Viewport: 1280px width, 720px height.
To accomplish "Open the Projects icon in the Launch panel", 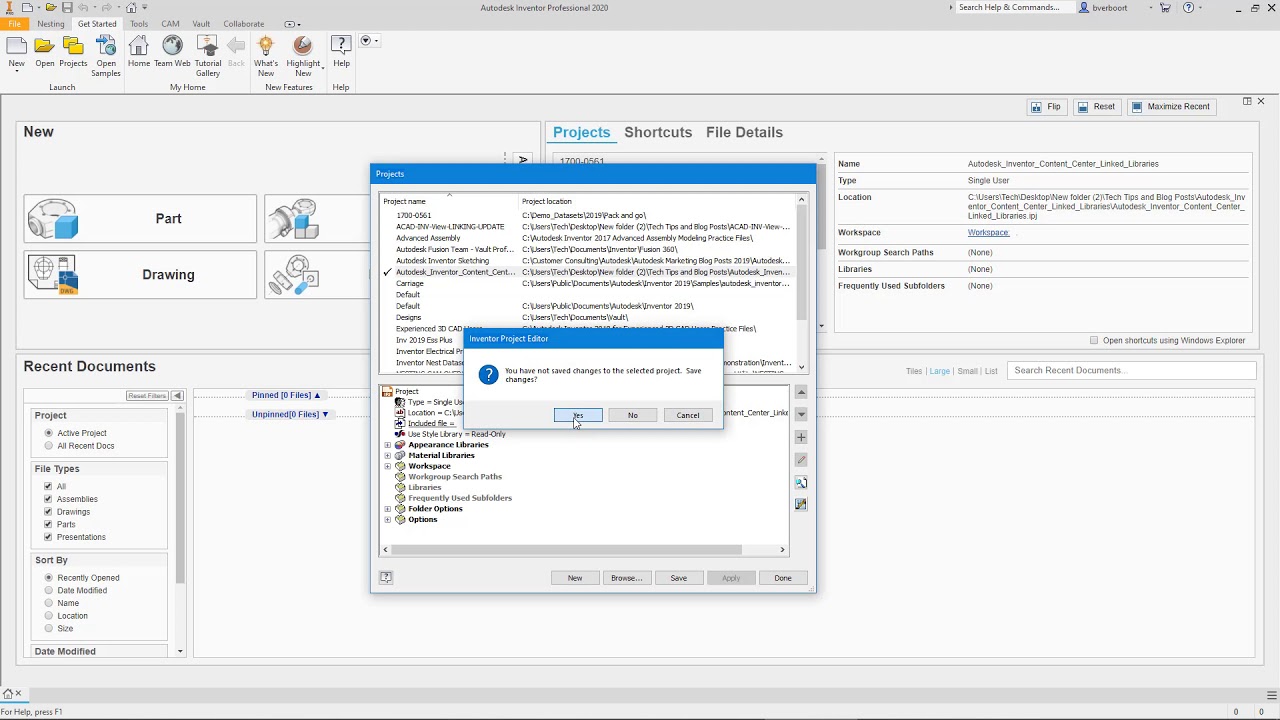I will point(73,46).
